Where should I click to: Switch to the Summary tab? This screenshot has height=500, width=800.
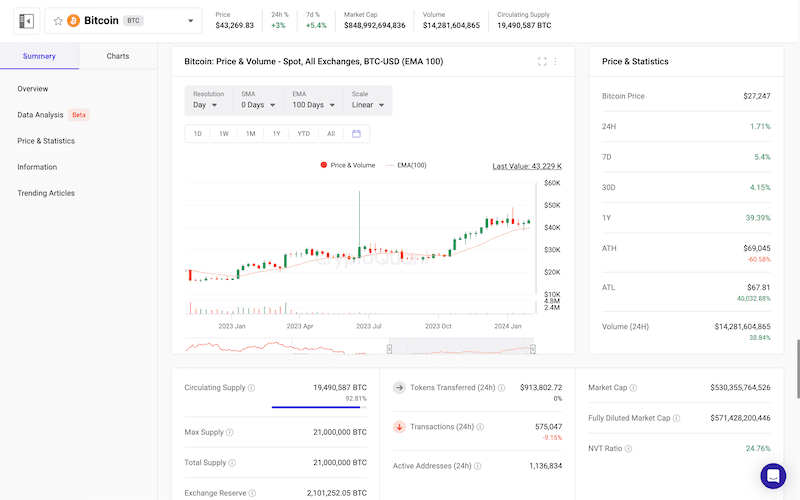point(39,56)
